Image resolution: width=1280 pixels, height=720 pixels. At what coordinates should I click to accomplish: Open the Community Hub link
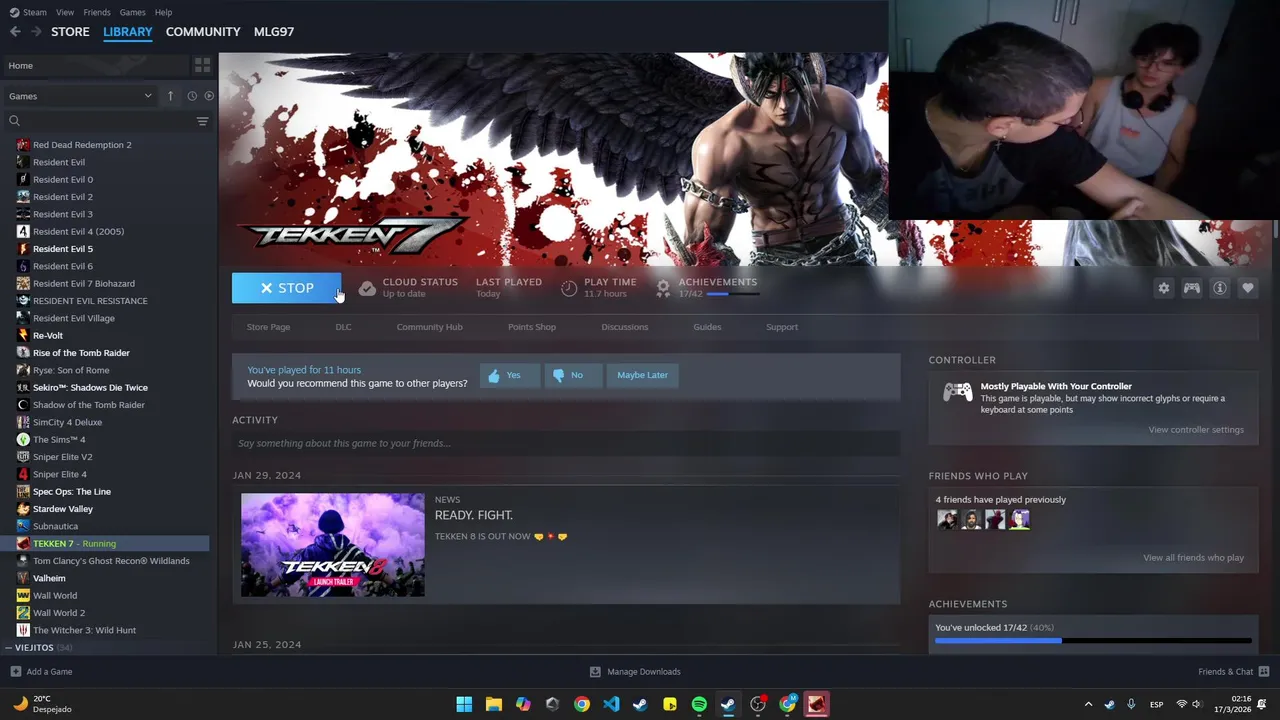pos(429,327)
